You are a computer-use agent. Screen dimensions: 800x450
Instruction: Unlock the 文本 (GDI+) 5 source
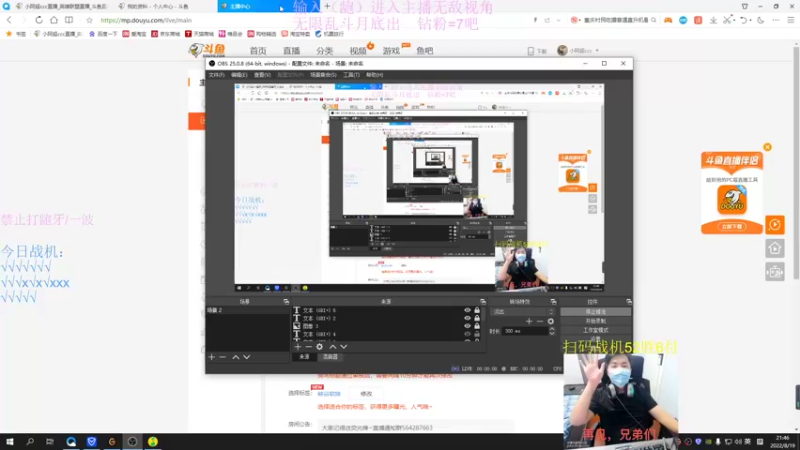[477, 310]
